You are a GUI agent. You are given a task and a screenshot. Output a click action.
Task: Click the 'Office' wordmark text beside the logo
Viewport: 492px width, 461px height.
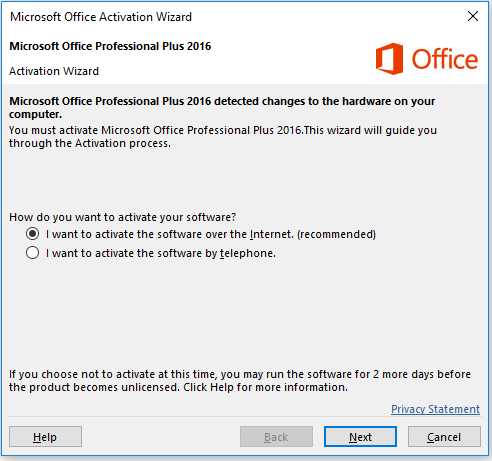445,59
